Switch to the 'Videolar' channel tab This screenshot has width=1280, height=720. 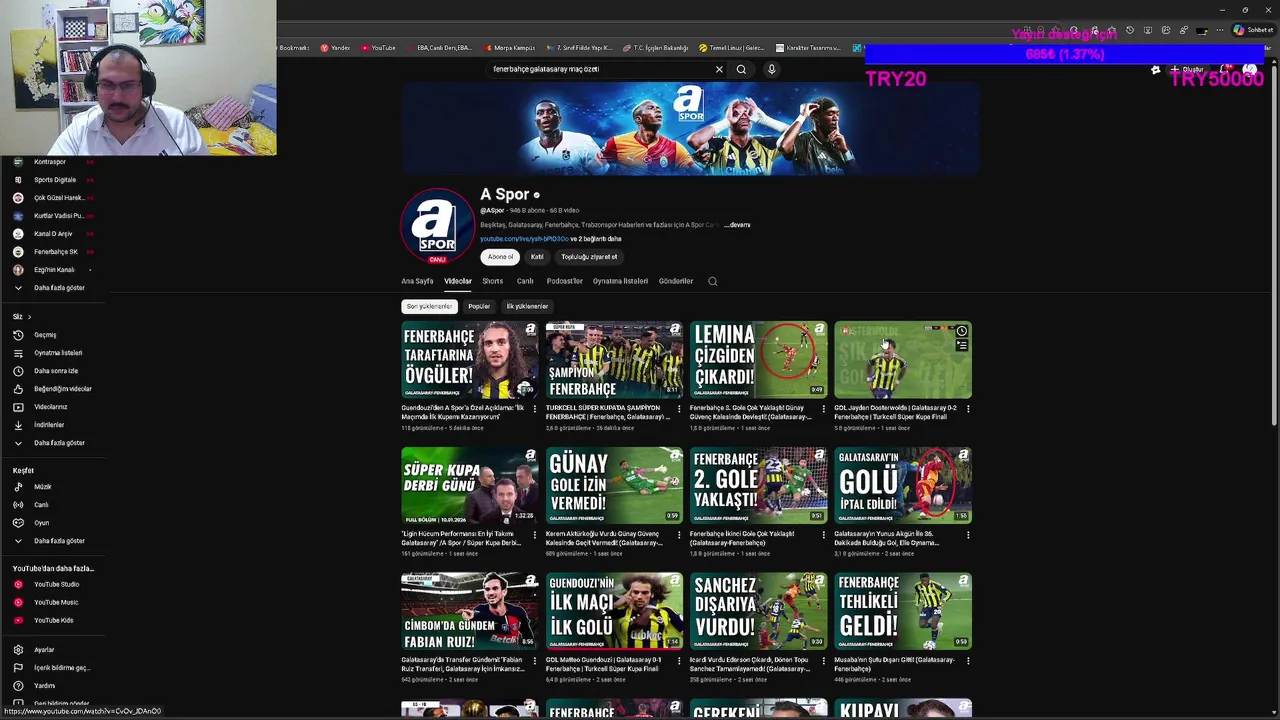(x=458, y=281)
